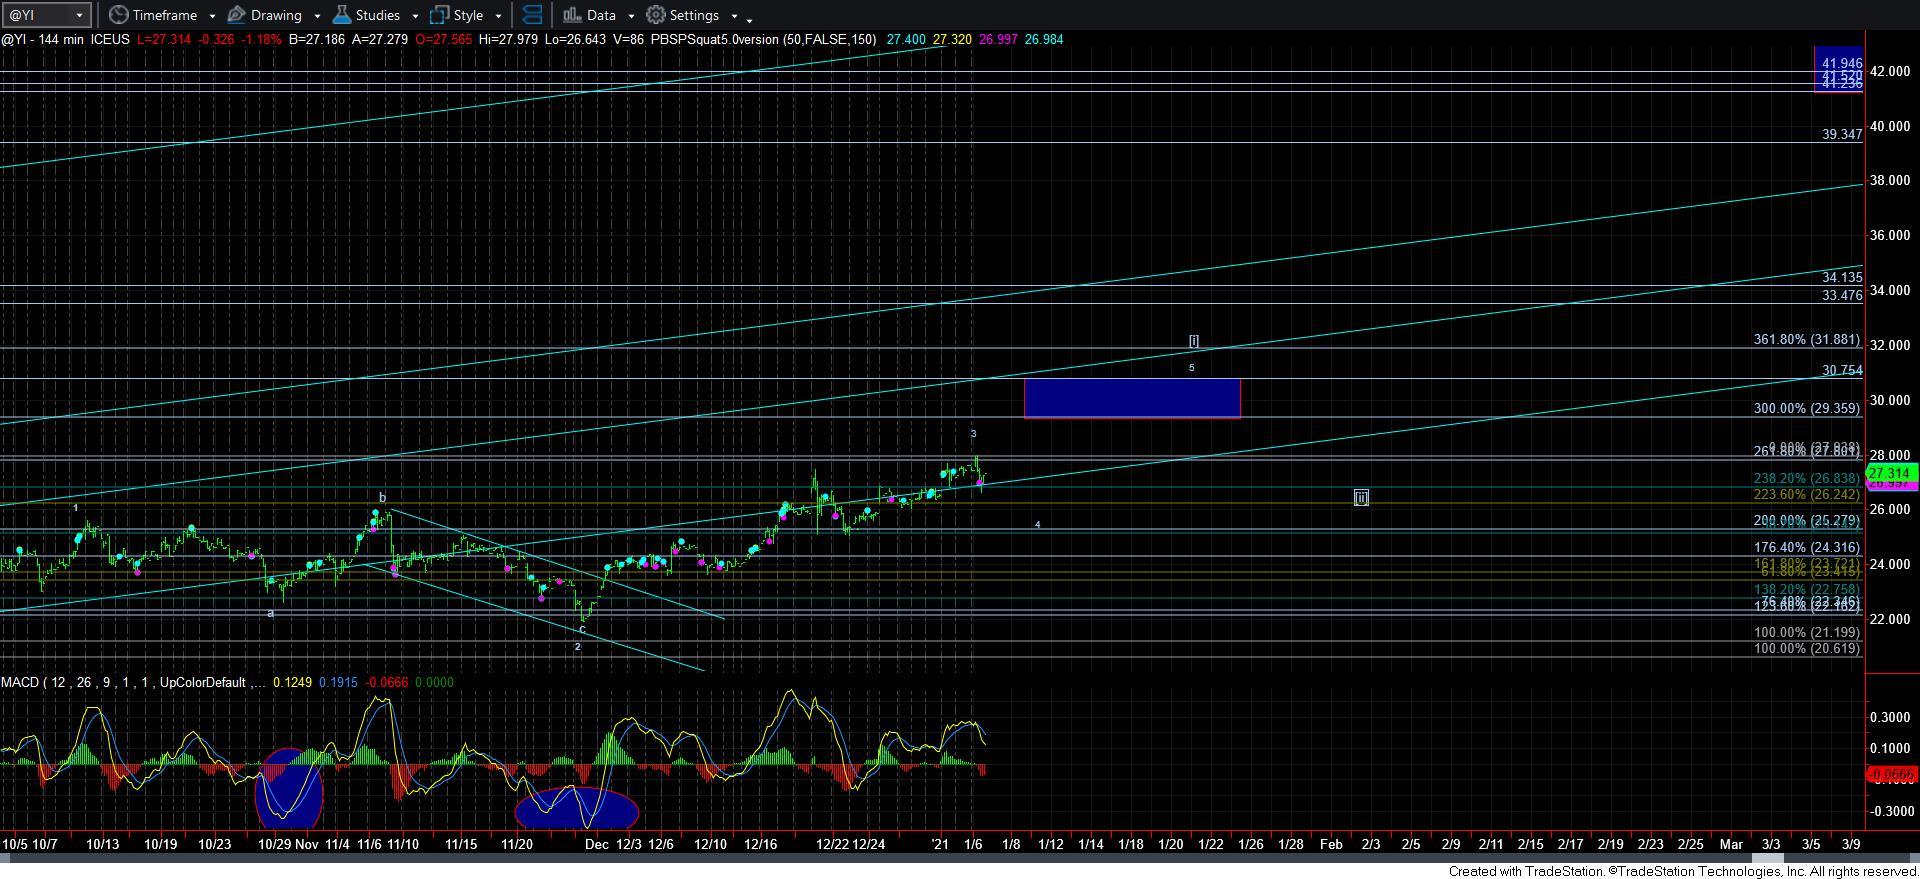Click the 'Dec' date axis label

coord(597,844)
